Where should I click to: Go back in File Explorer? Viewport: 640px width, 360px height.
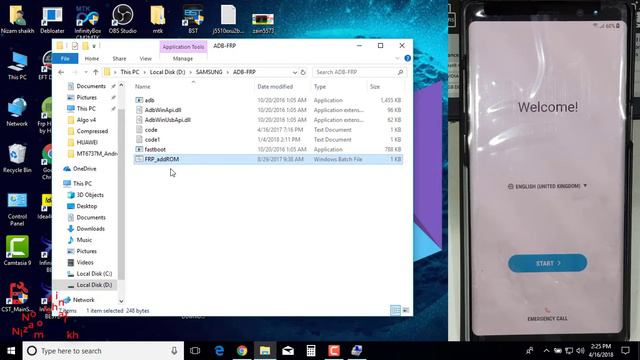coord(61,72)
